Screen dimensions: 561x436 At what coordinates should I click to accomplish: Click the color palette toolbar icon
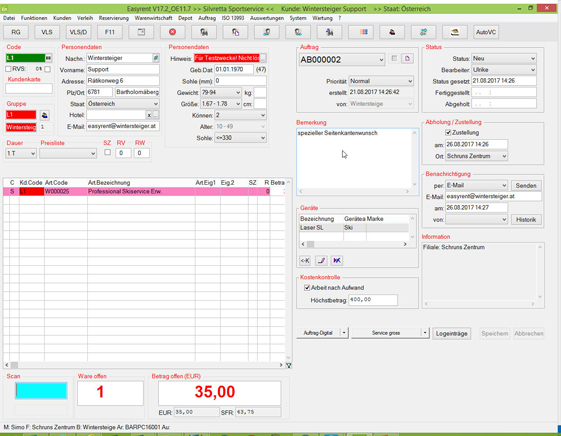click(364, 32)
